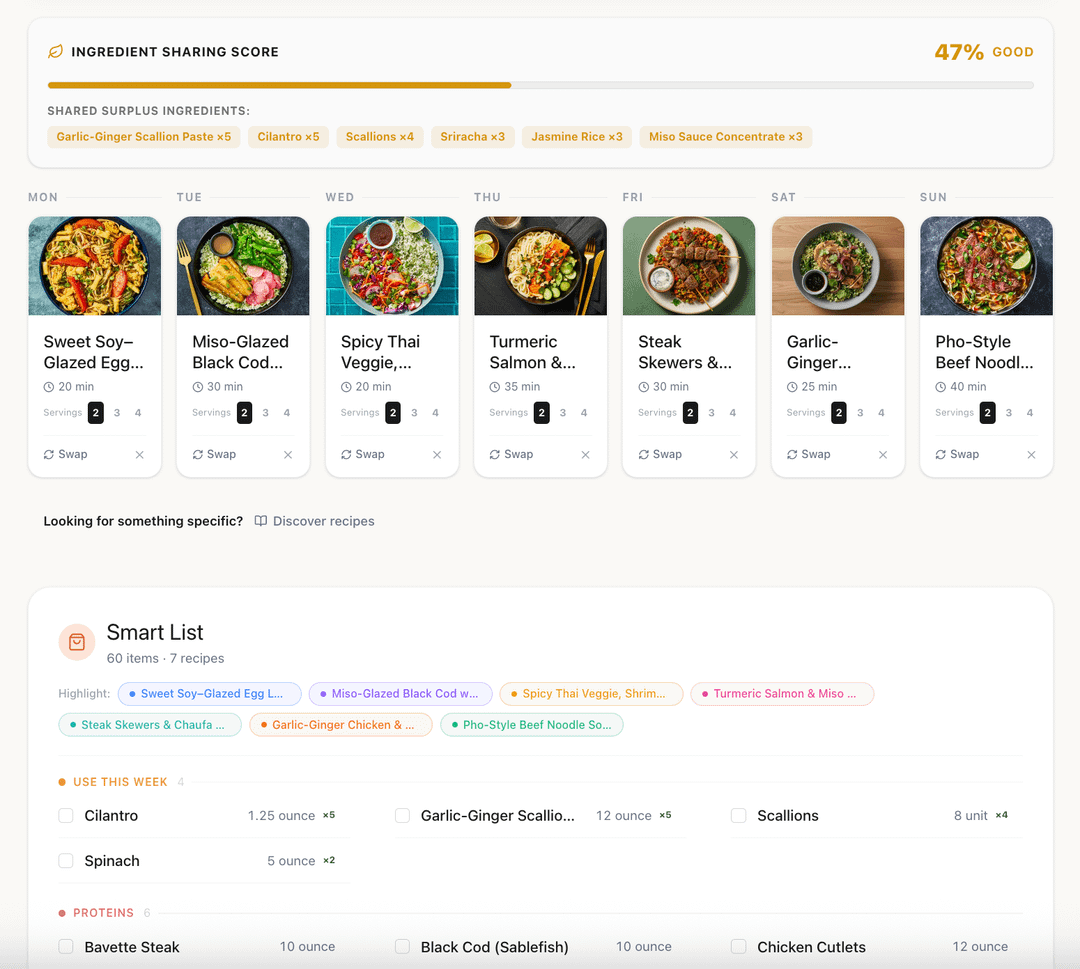The height and width of the screenshot is (969, 1080).
Task: Click the Smart List shopping bag icon
Action: 77,642
